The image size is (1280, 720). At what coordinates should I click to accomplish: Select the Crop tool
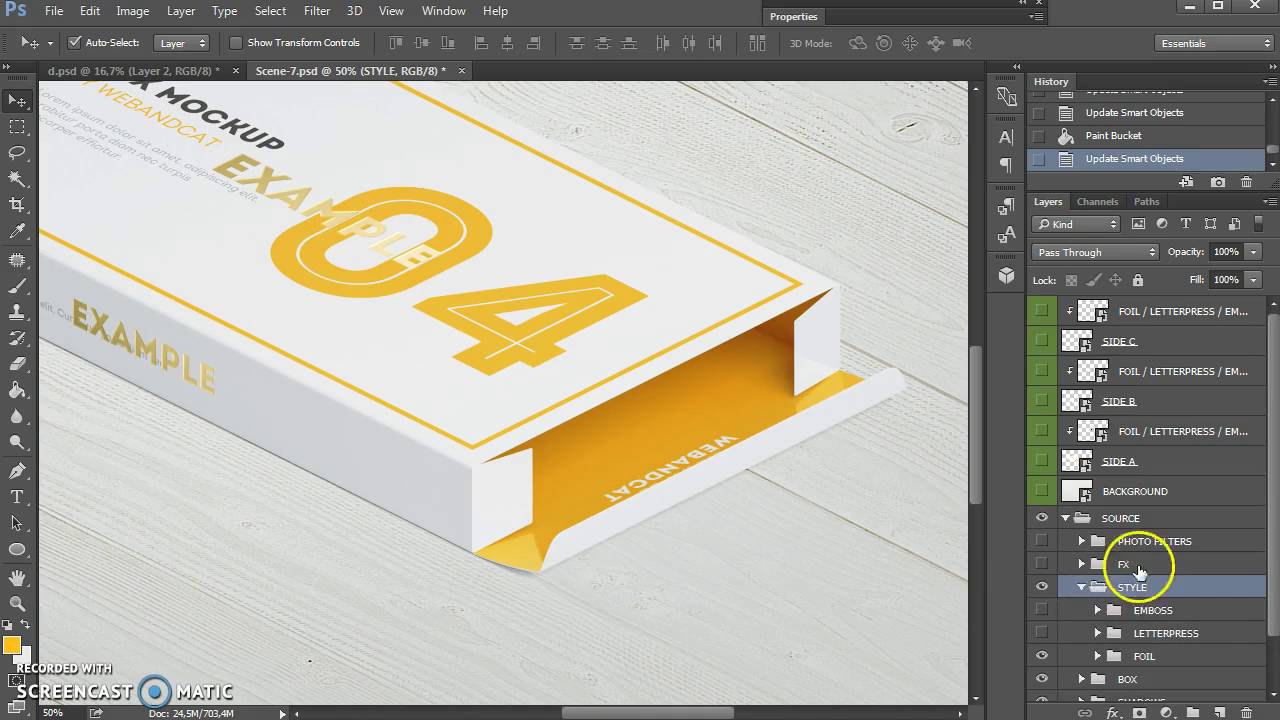[17, 205]
